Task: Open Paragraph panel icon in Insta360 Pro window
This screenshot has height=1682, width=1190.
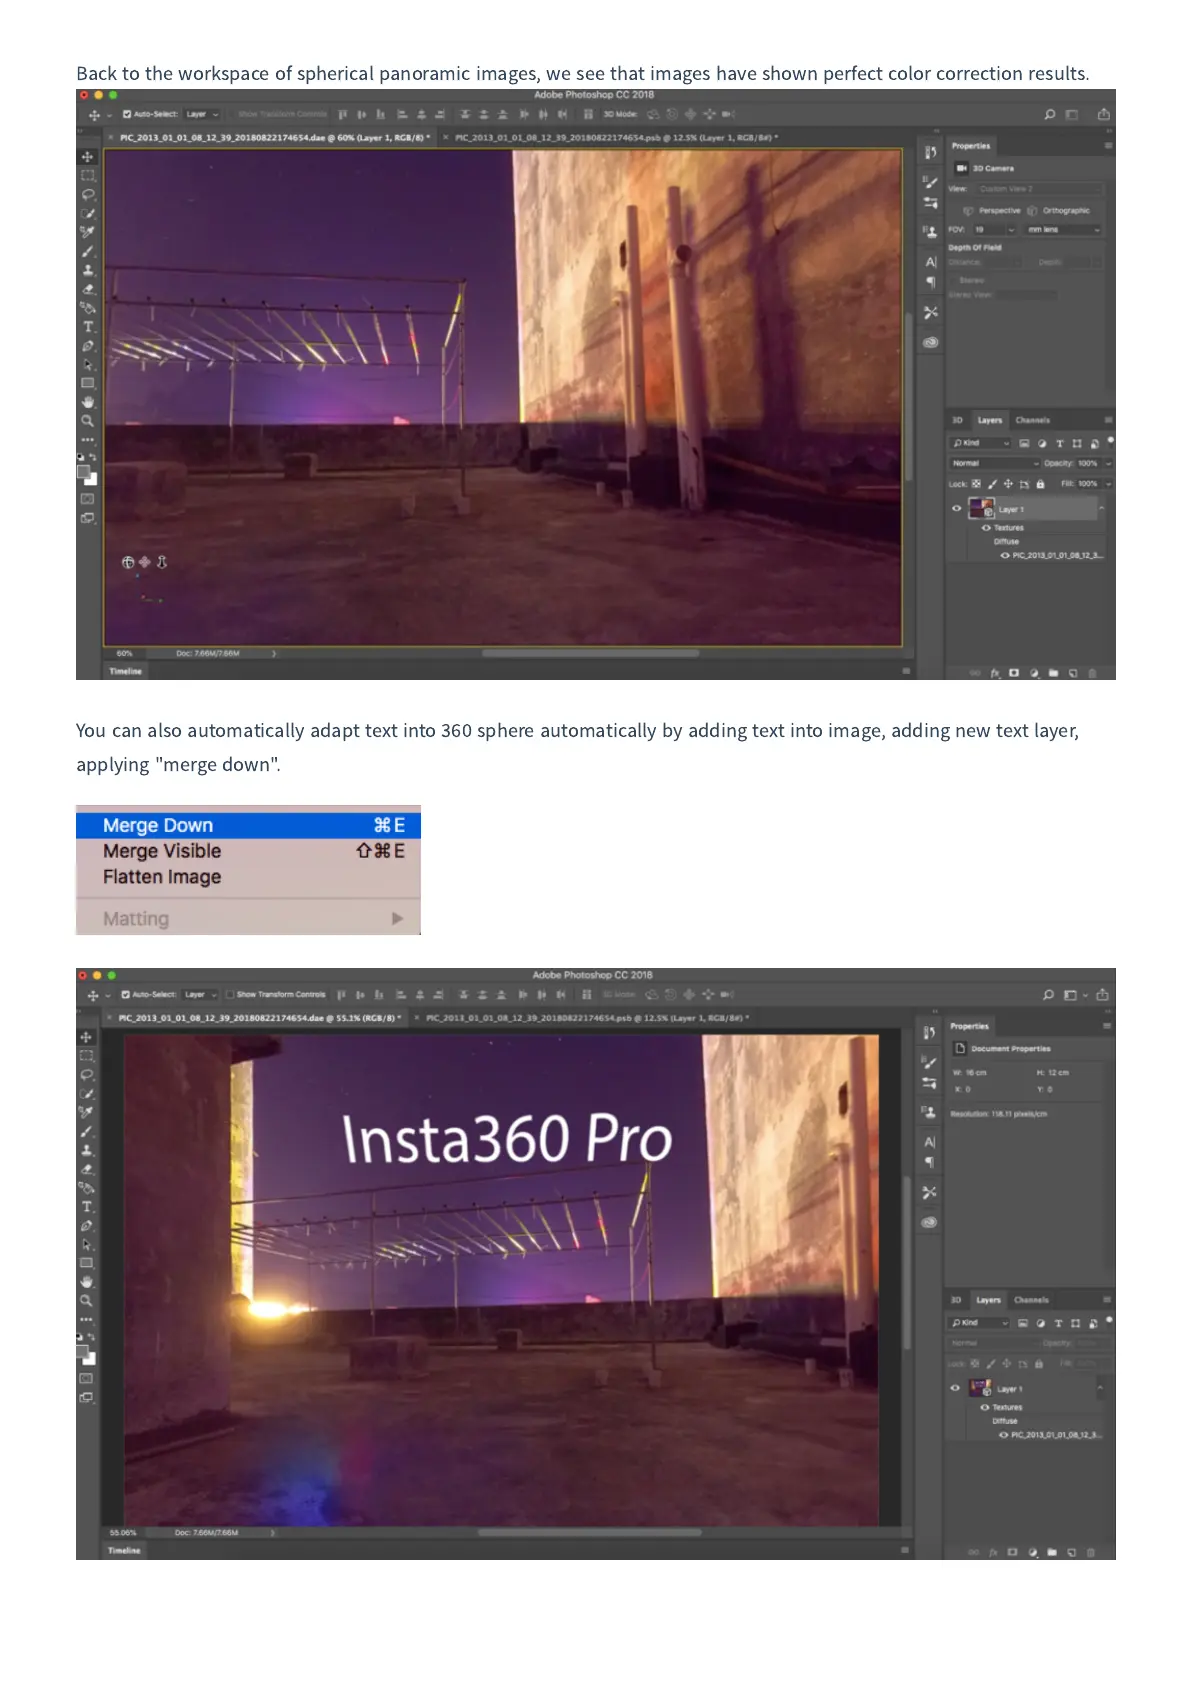Action: 930,1162
